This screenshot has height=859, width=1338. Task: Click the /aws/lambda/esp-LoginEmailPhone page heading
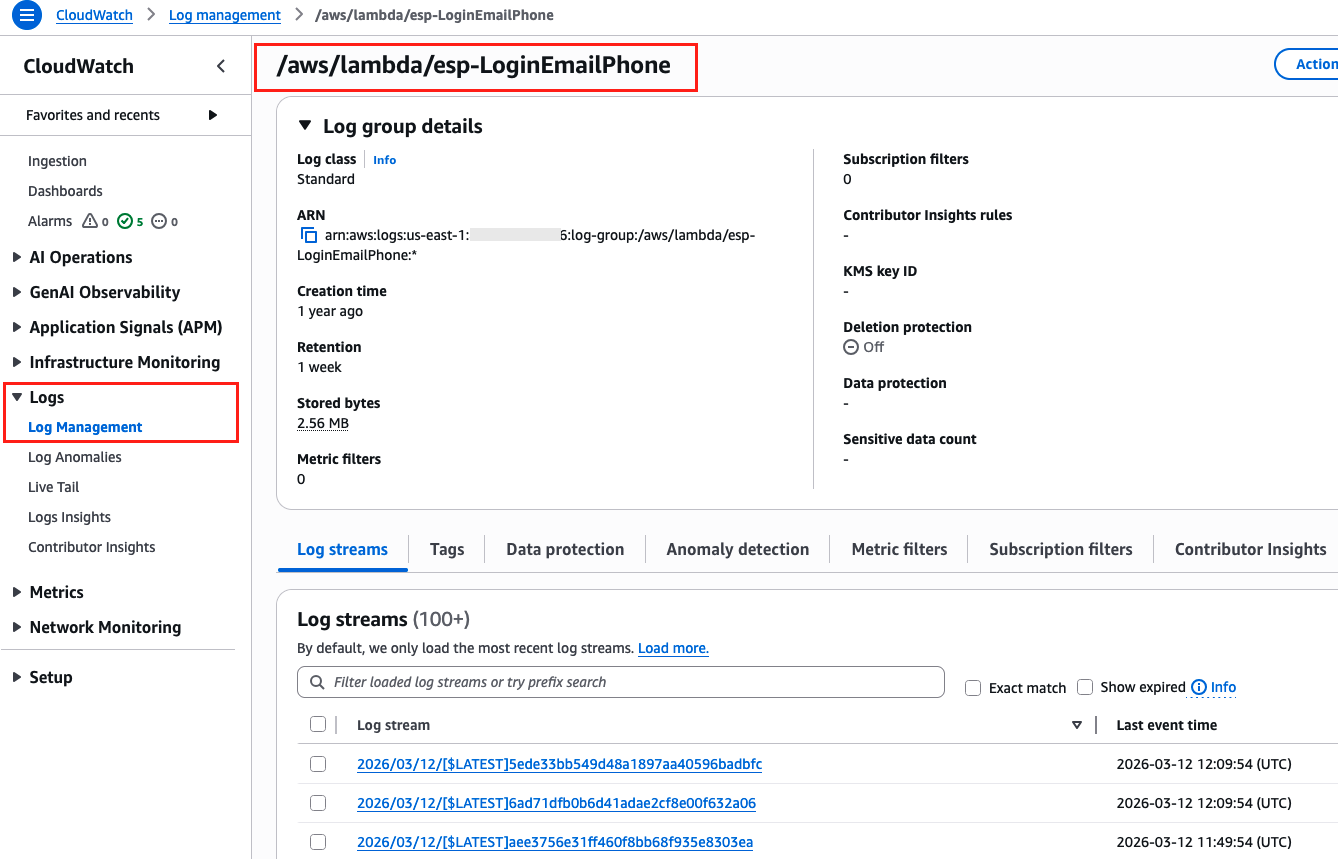point(474,65)
